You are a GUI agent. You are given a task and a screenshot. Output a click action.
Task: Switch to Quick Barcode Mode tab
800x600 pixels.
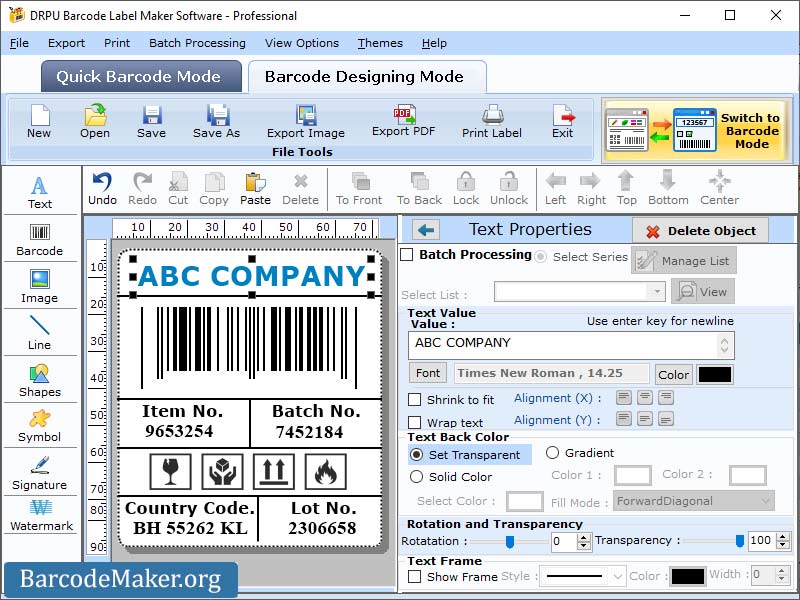(x=140, y=76)
